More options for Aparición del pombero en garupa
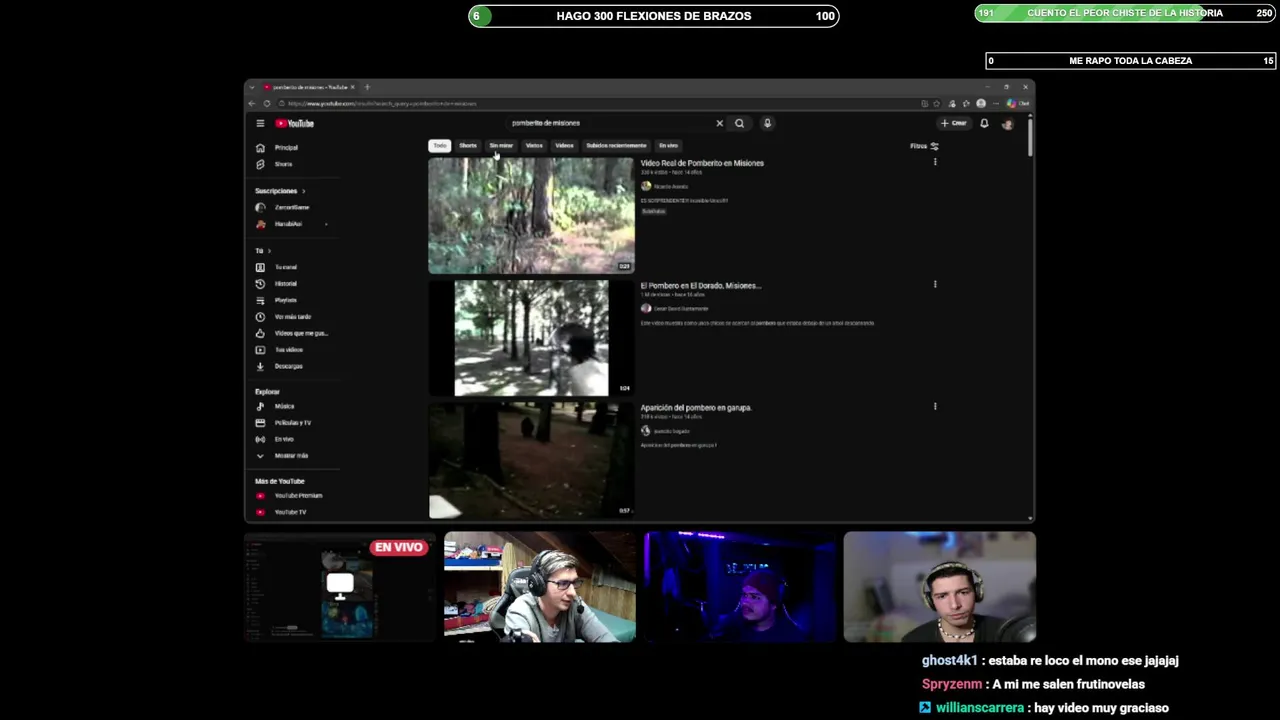This screenshot has width=1280, height=720. pos(935,406)
